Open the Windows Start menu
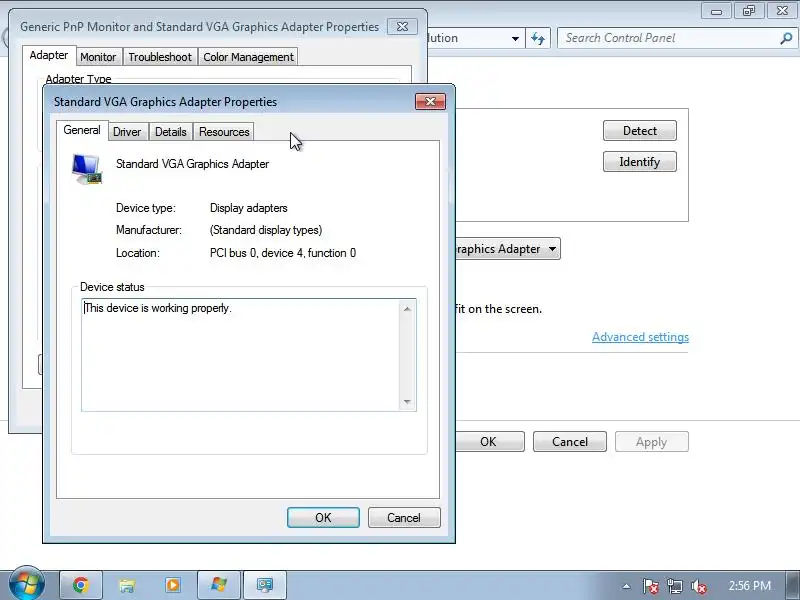 (x=27, y=584)
